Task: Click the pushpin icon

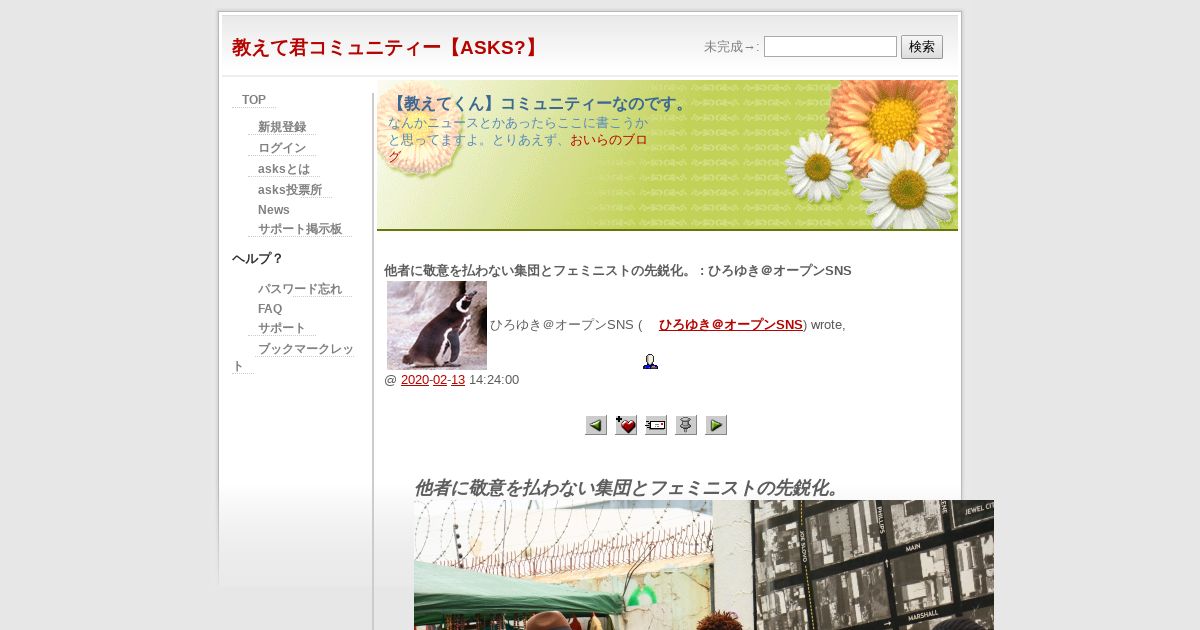Action: pos(686,425)
